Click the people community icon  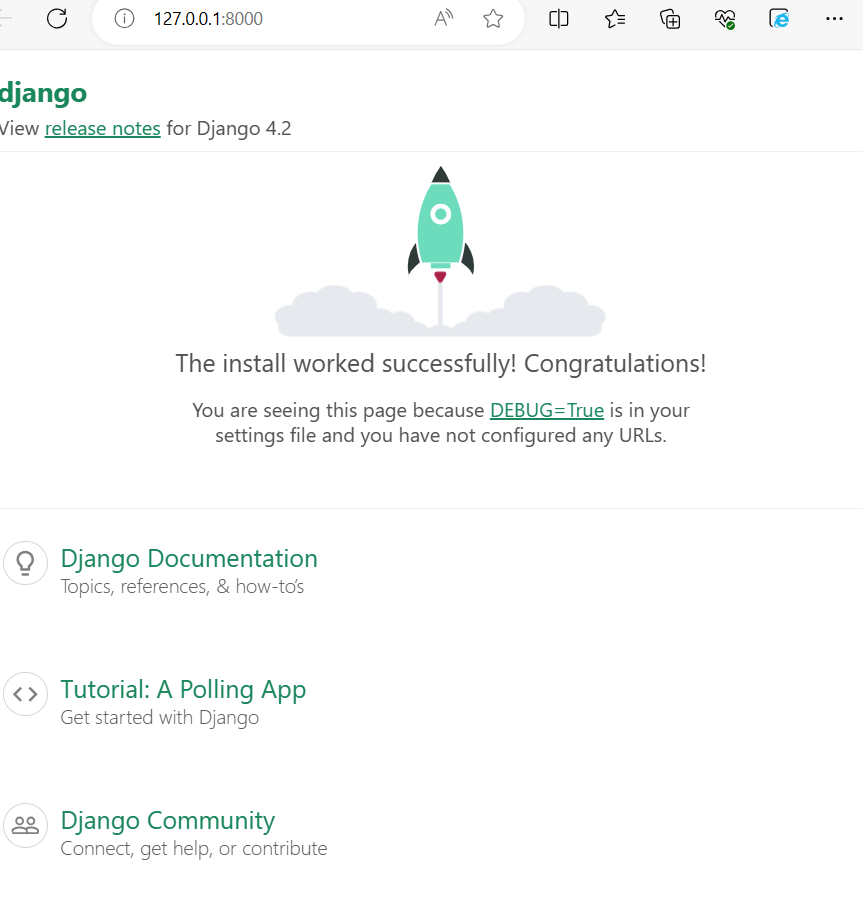(x=25, y=825)
